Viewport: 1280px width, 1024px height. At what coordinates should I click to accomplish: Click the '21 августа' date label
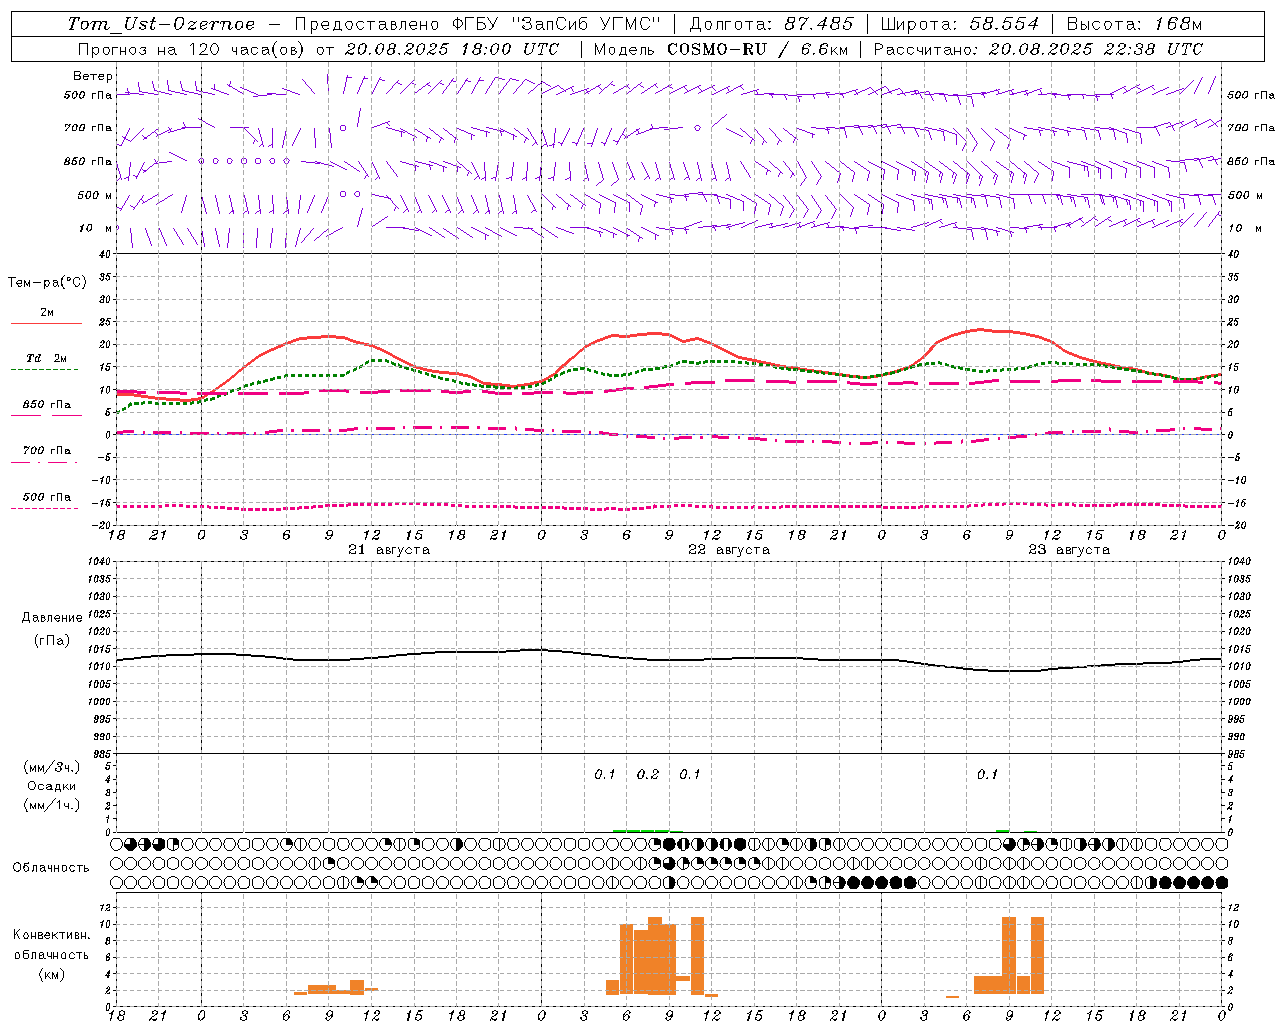[x=389, y=550]
